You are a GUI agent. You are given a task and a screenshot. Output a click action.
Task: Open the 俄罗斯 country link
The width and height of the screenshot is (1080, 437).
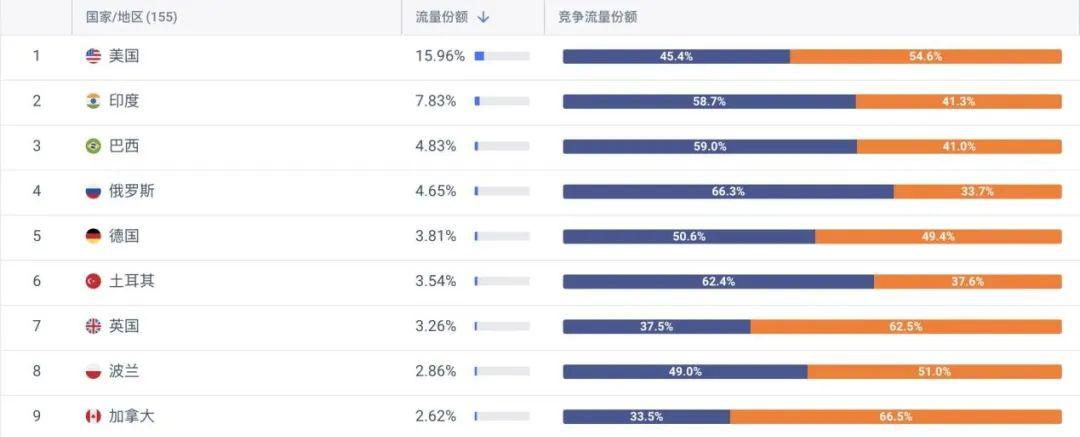click(132, 192)
